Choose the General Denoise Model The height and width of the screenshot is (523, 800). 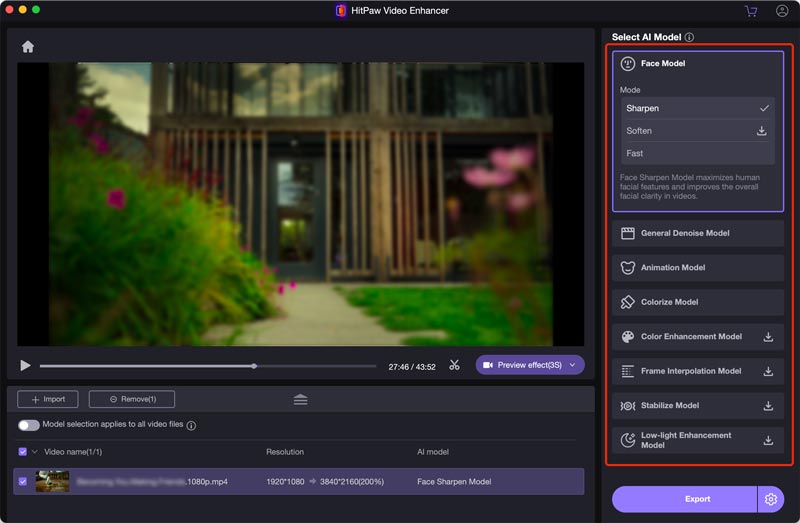point(697,233)
